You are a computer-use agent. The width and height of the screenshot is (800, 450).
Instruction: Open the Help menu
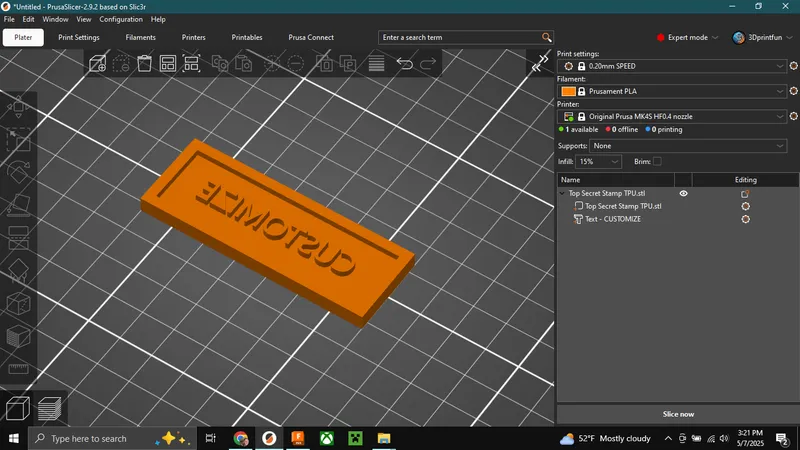tap(158, 19)
